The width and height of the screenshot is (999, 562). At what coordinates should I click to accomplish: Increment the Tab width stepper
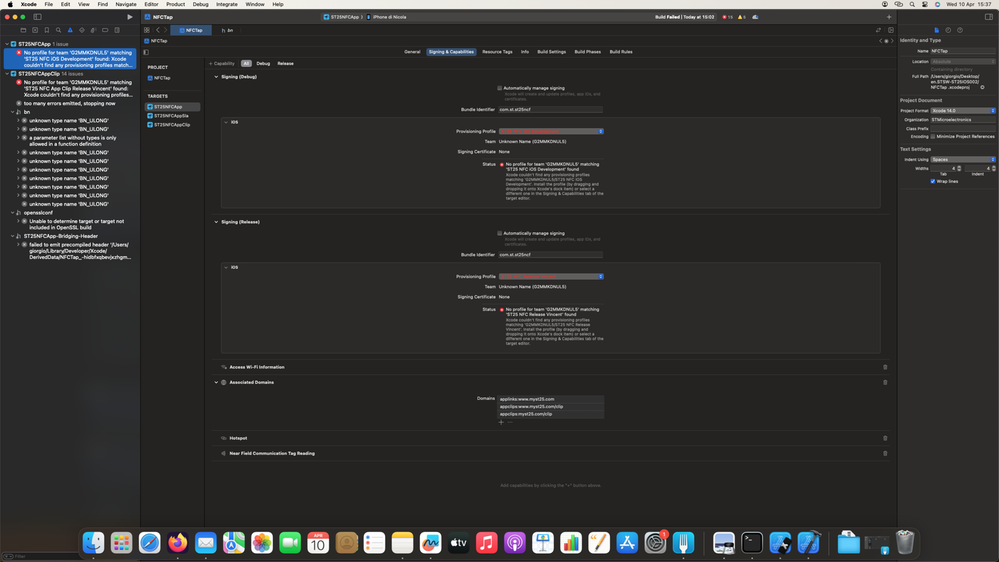(959, 167)
